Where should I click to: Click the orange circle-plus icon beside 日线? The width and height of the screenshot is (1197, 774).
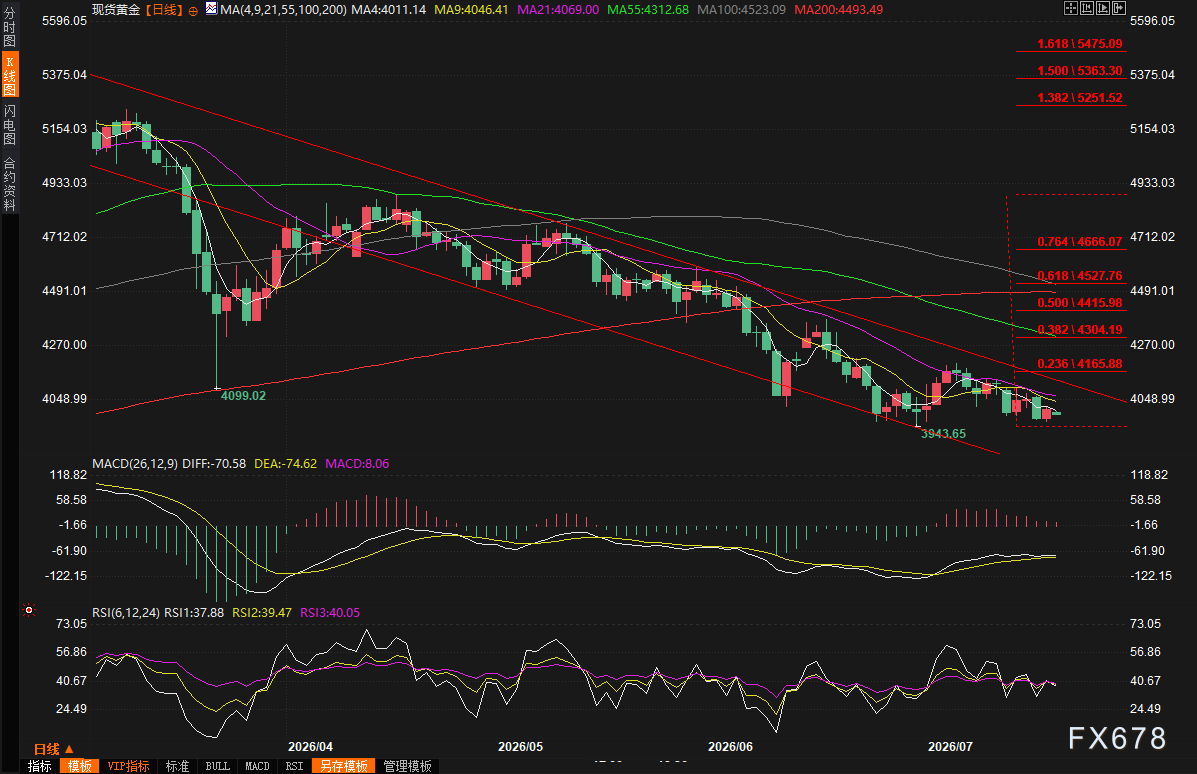pos(193,11)
